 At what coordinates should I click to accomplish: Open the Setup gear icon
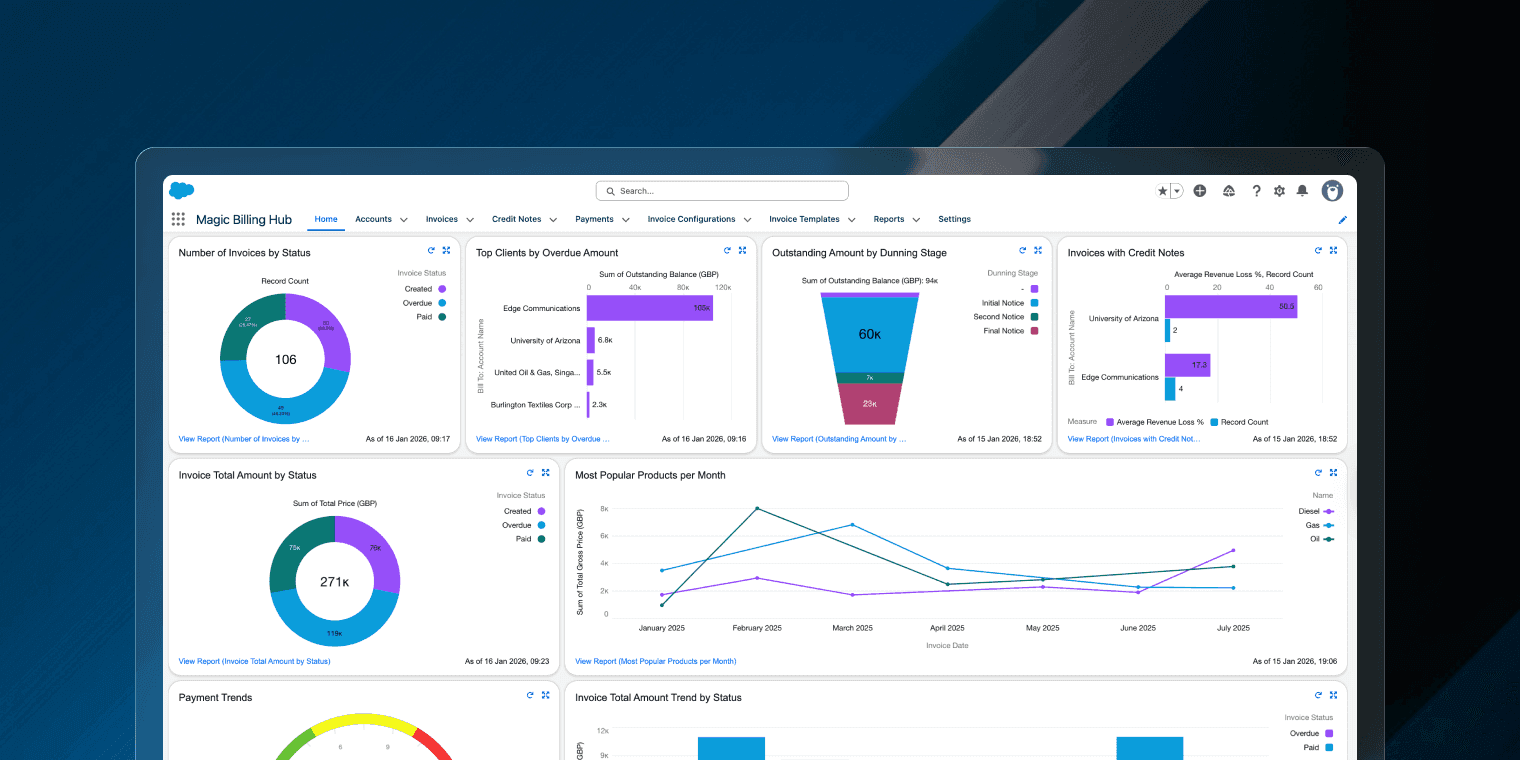(x=1279, y=191)
